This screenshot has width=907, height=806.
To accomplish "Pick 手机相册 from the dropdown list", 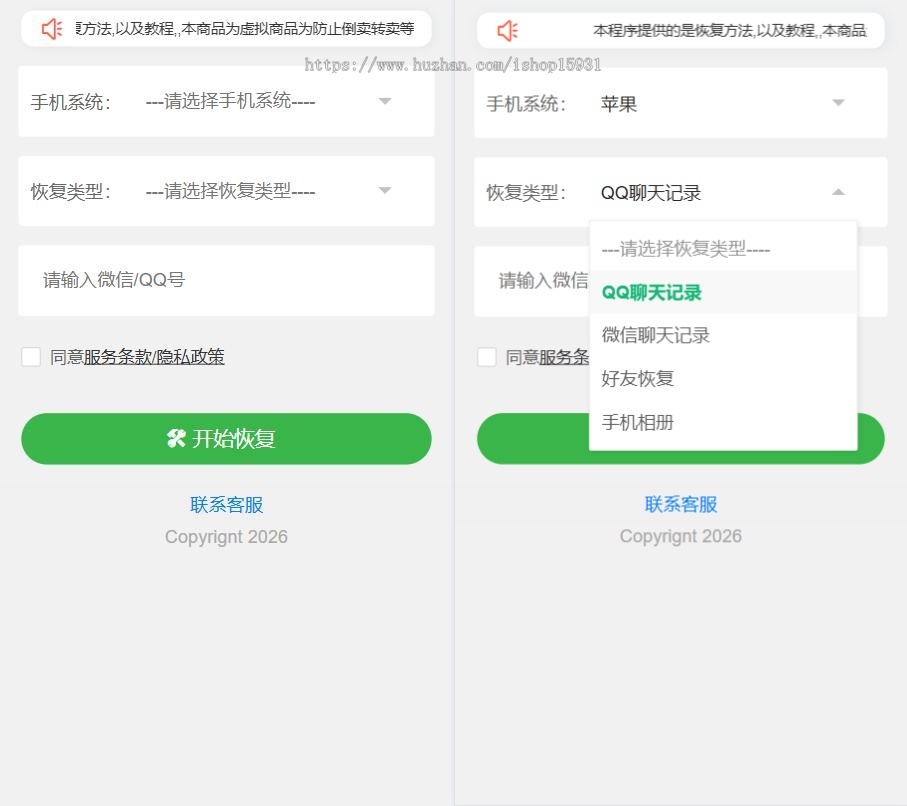I will [x=723, y=422].
